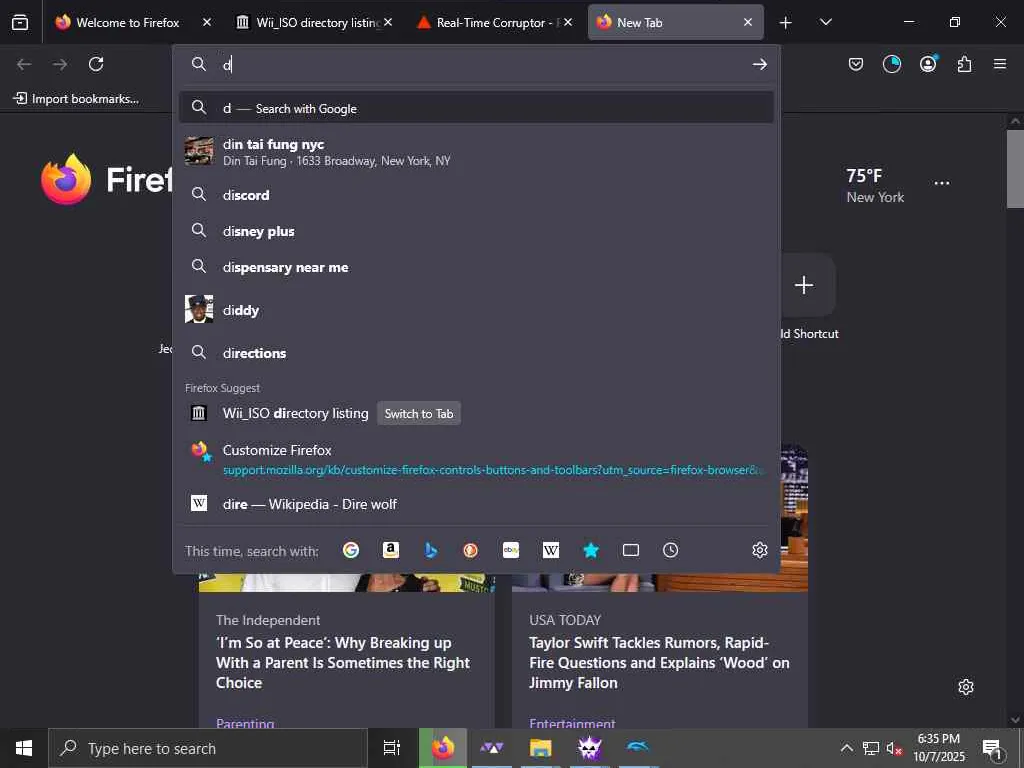Toggle muted volume tray icon

pos(893,748)
